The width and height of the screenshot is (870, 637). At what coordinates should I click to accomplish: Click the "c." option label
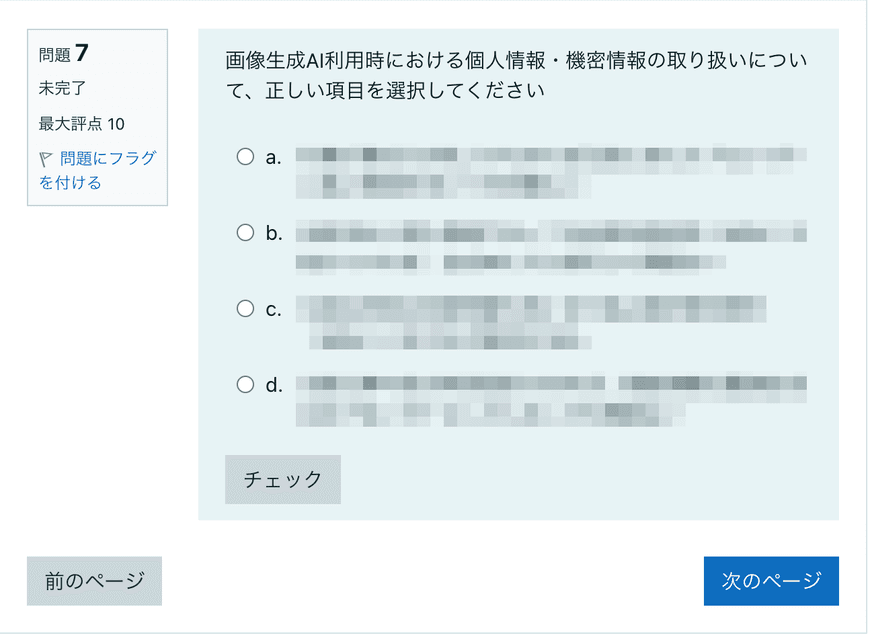pyautogui.click(x=274, y=309)
